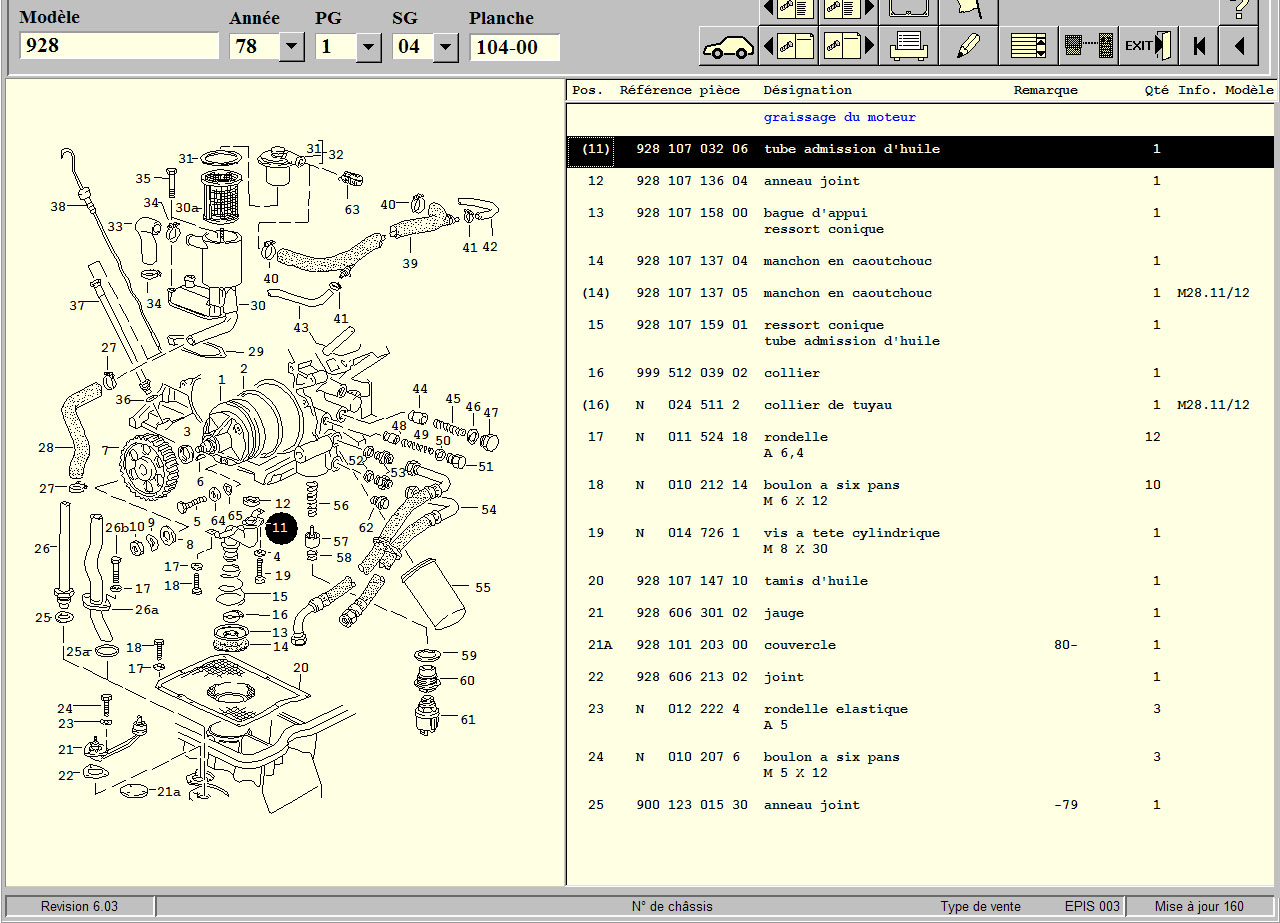Select the 'rondelle' A 6,4 row
The height and width of the screenshot is (923, 1280).
point(921,445)
